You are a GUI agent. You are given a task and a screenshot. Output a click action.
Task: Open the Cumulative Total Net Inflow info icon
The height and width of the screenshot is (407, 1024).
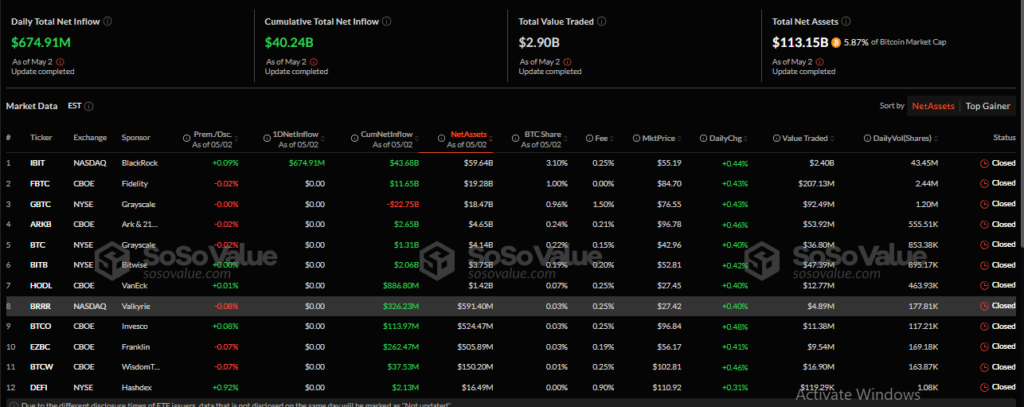pos(387,22)
